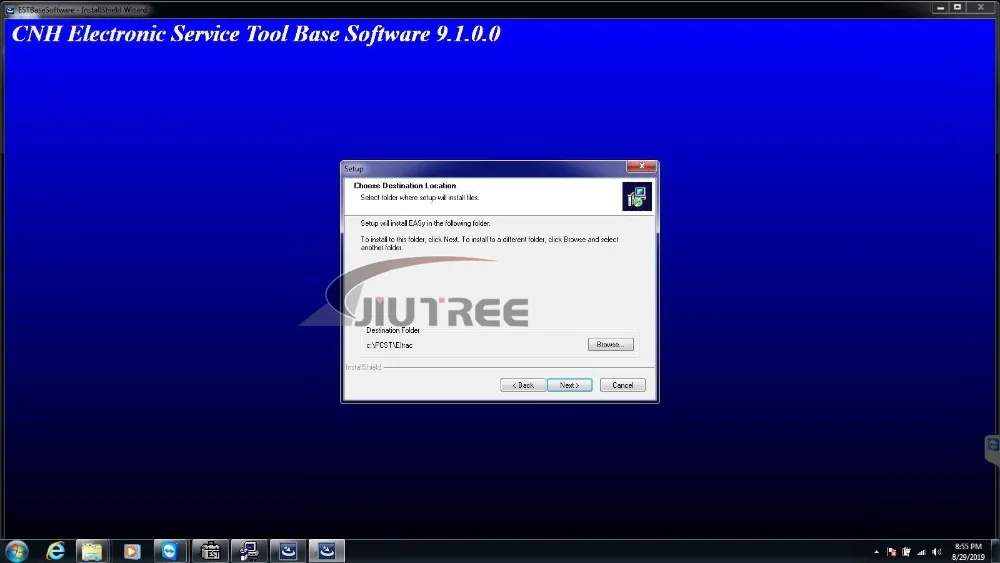This screenshot has width=1000, height=563.
Task: Click the ESTBaseSoftware title bar icon
Action: pyautogui.click(x=10, y=10)
